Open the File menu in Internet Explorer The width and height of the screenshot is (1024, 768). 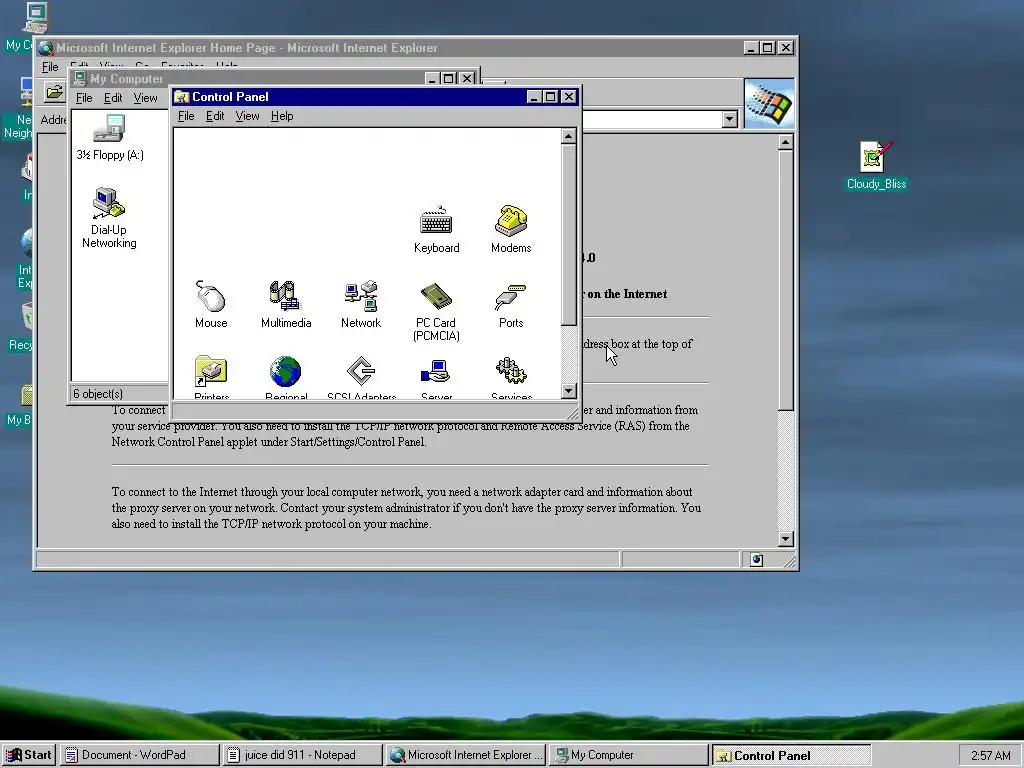click(x=50, y=67)
